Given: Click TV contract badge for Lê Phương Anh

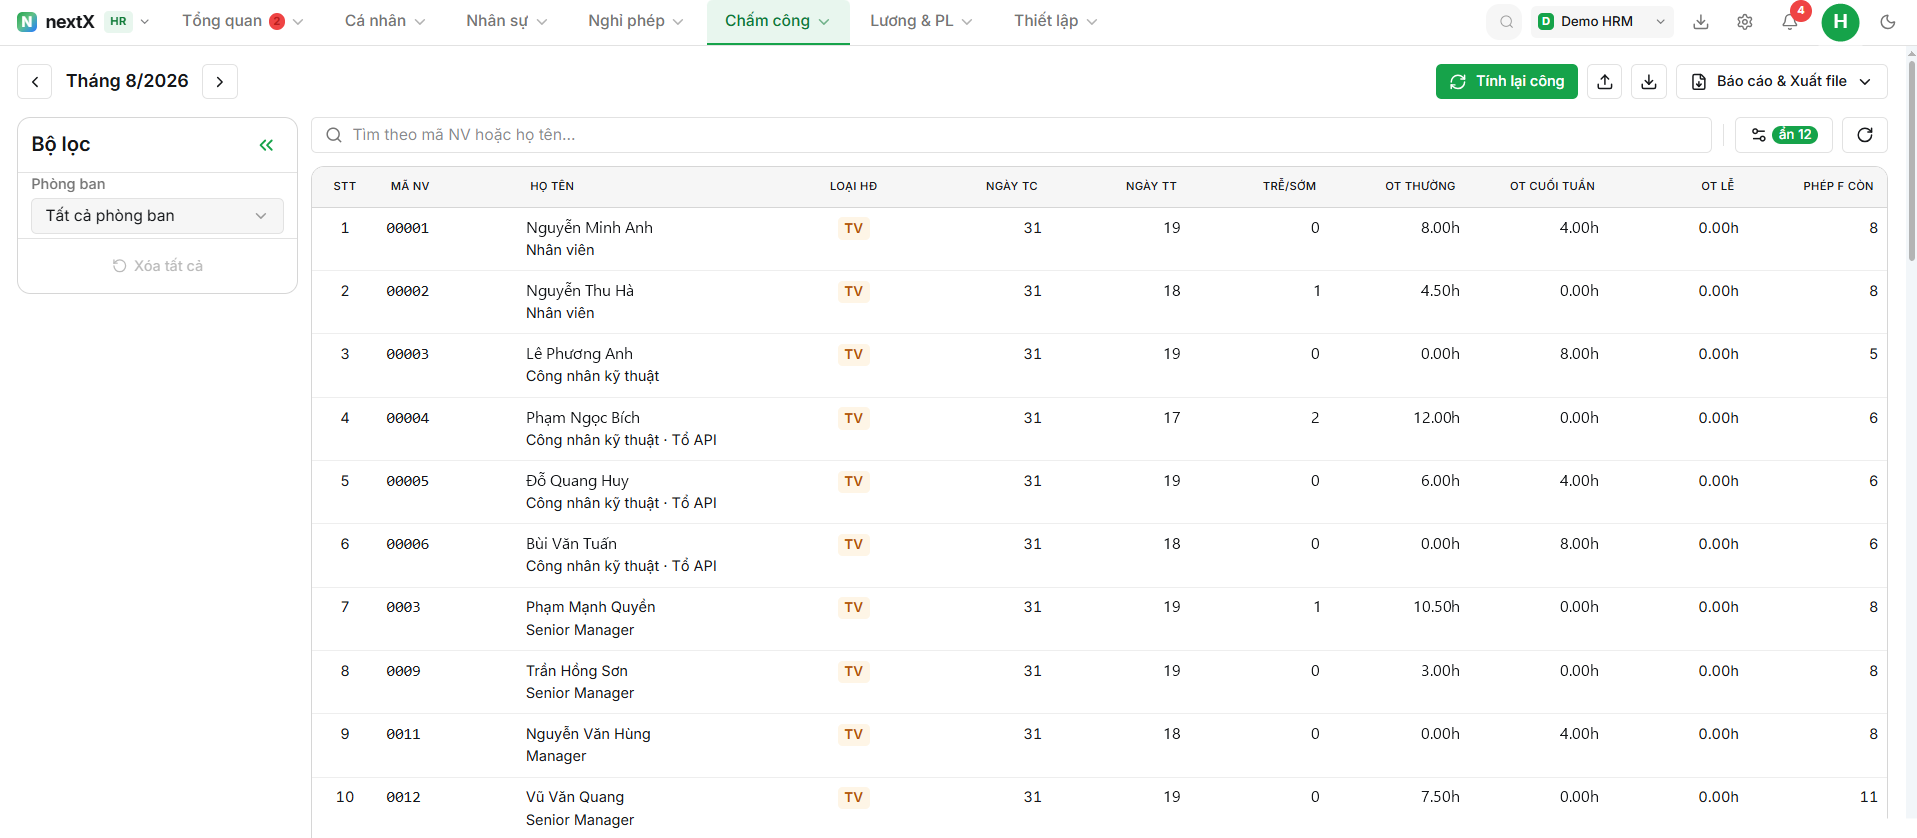Looking at the screenshot, I should point(853,355).
